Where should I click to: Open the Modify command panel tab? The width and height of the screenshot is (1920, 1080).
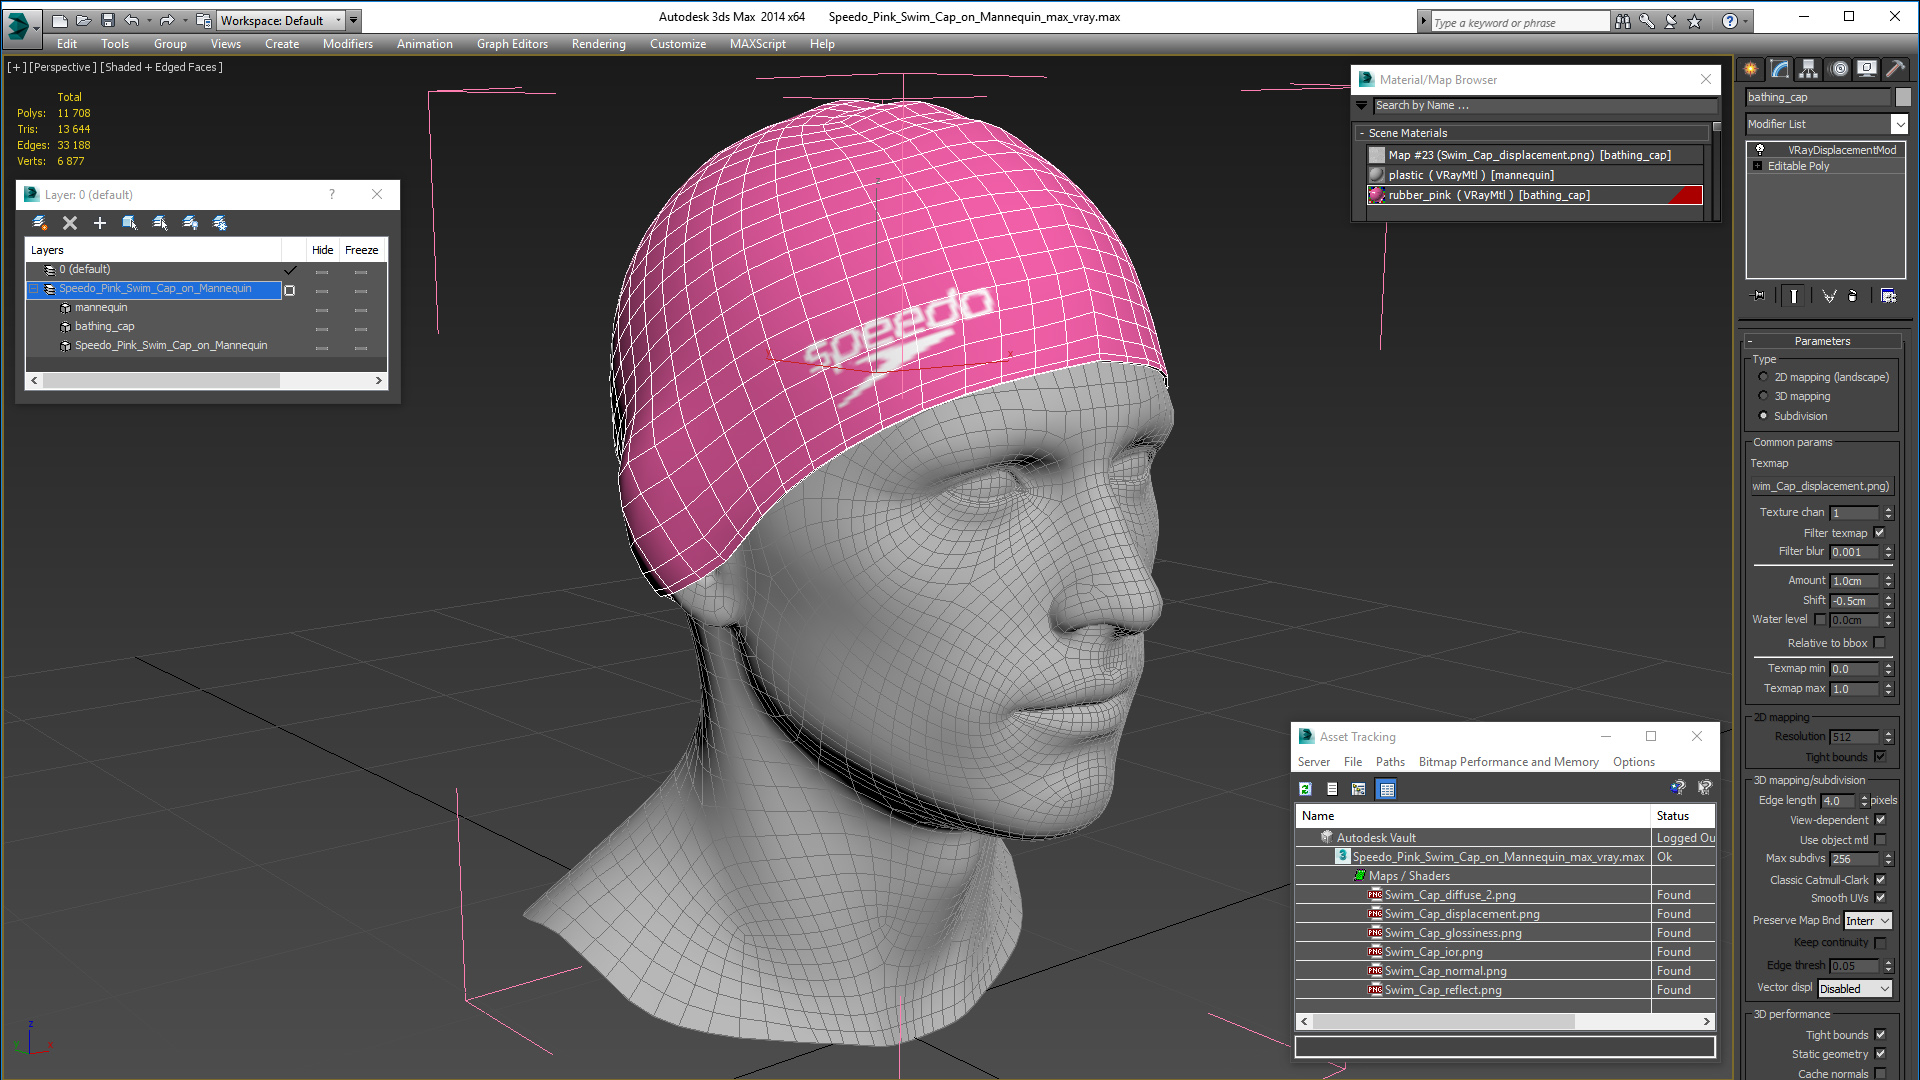pyautogui.click(x=1780, y=69)
